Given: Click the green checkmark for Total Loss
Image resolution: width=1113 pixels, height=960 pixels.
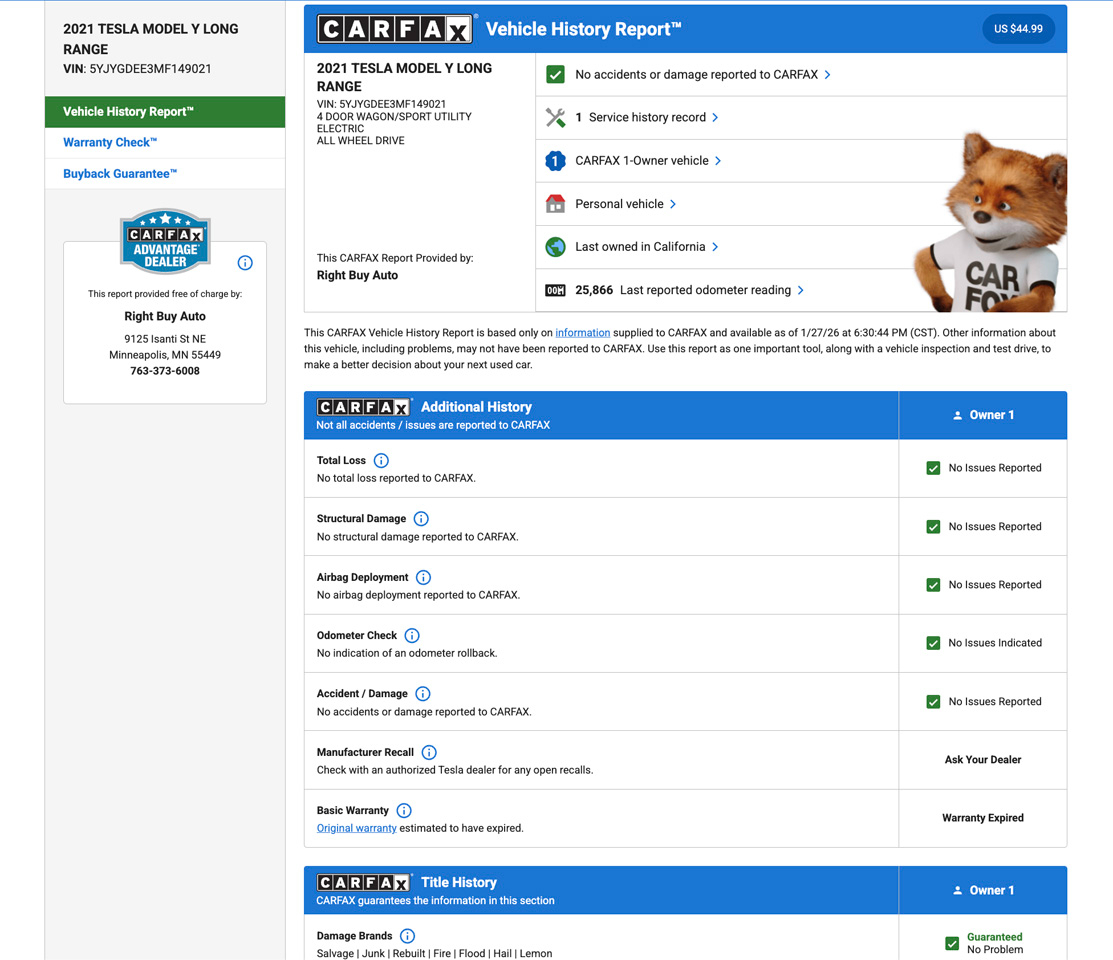Looking at the screenshot, I should pos(933,468).
